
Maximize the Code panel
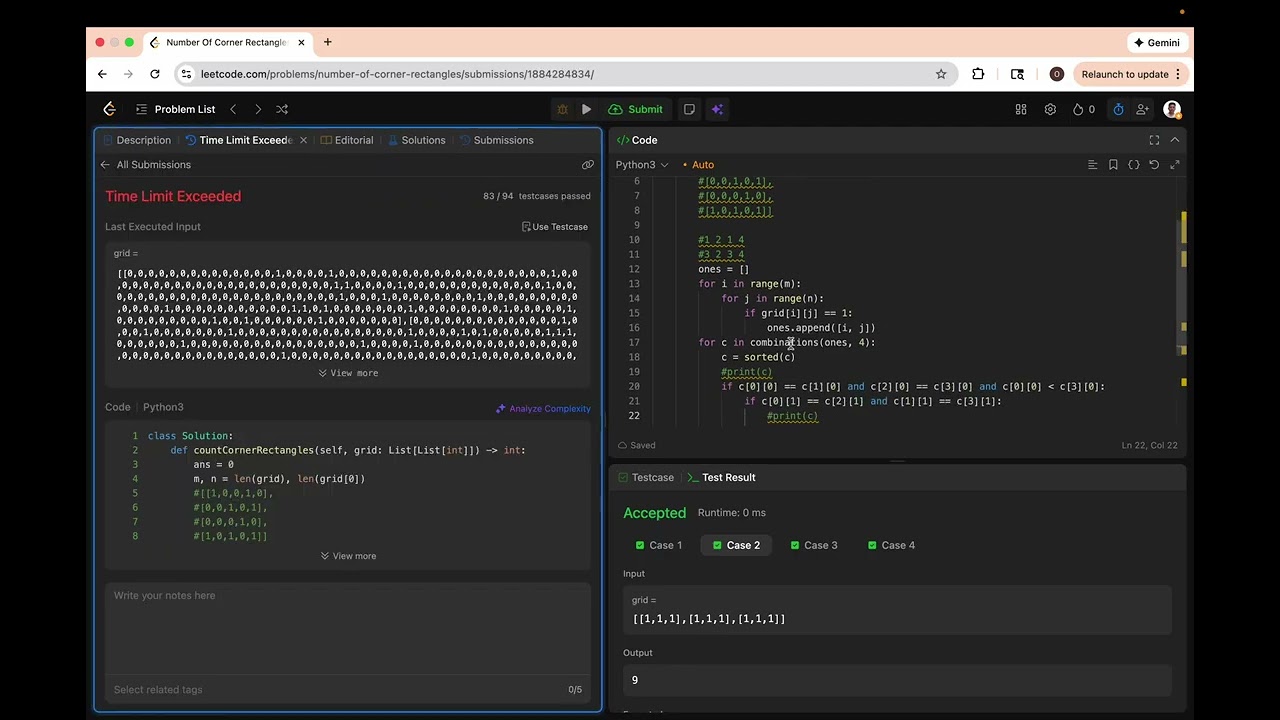coord(1154,140)
